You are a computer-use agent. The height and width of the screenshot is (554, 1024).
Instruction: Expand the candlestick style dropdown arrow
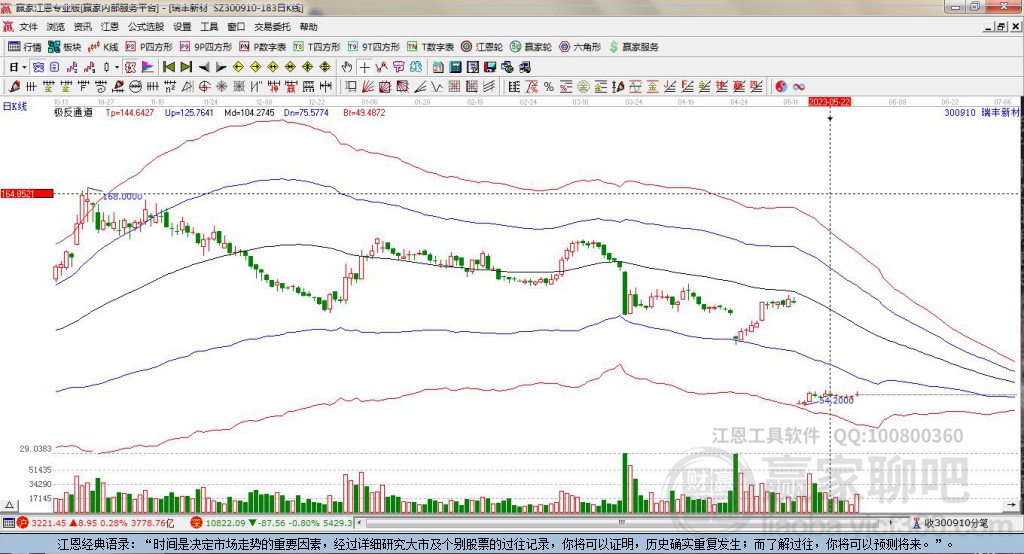click(x=117, y=67)
